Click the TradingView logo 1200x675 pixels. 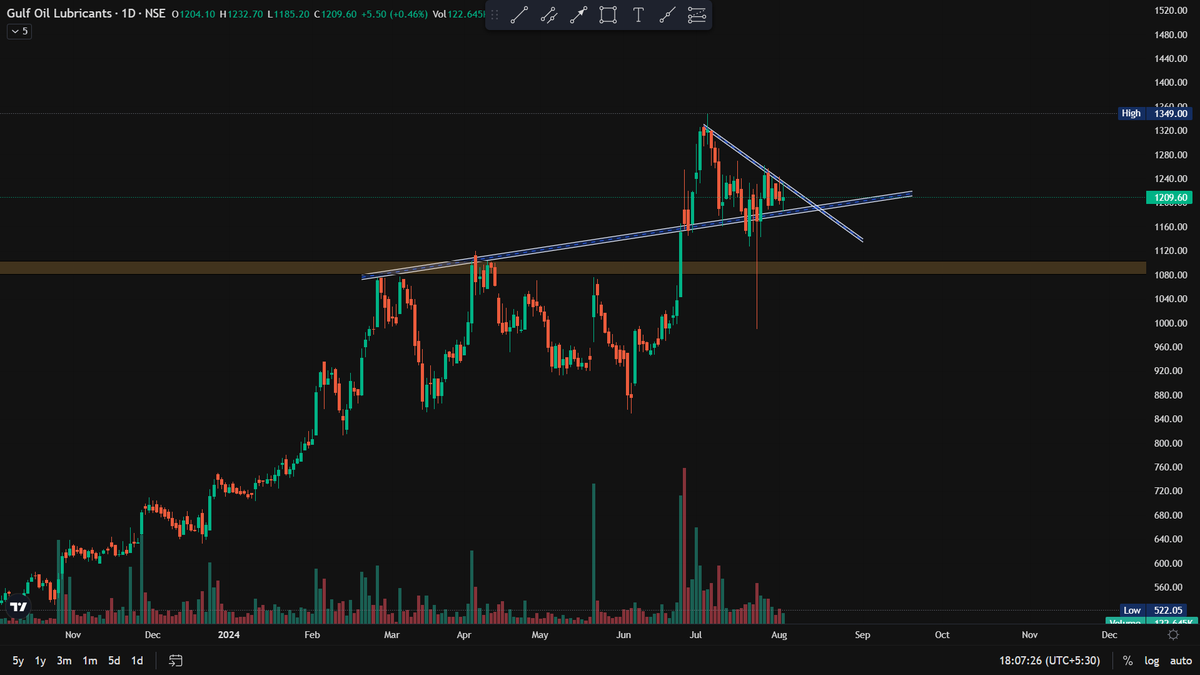pyautogui.click(x=18, y=606)
